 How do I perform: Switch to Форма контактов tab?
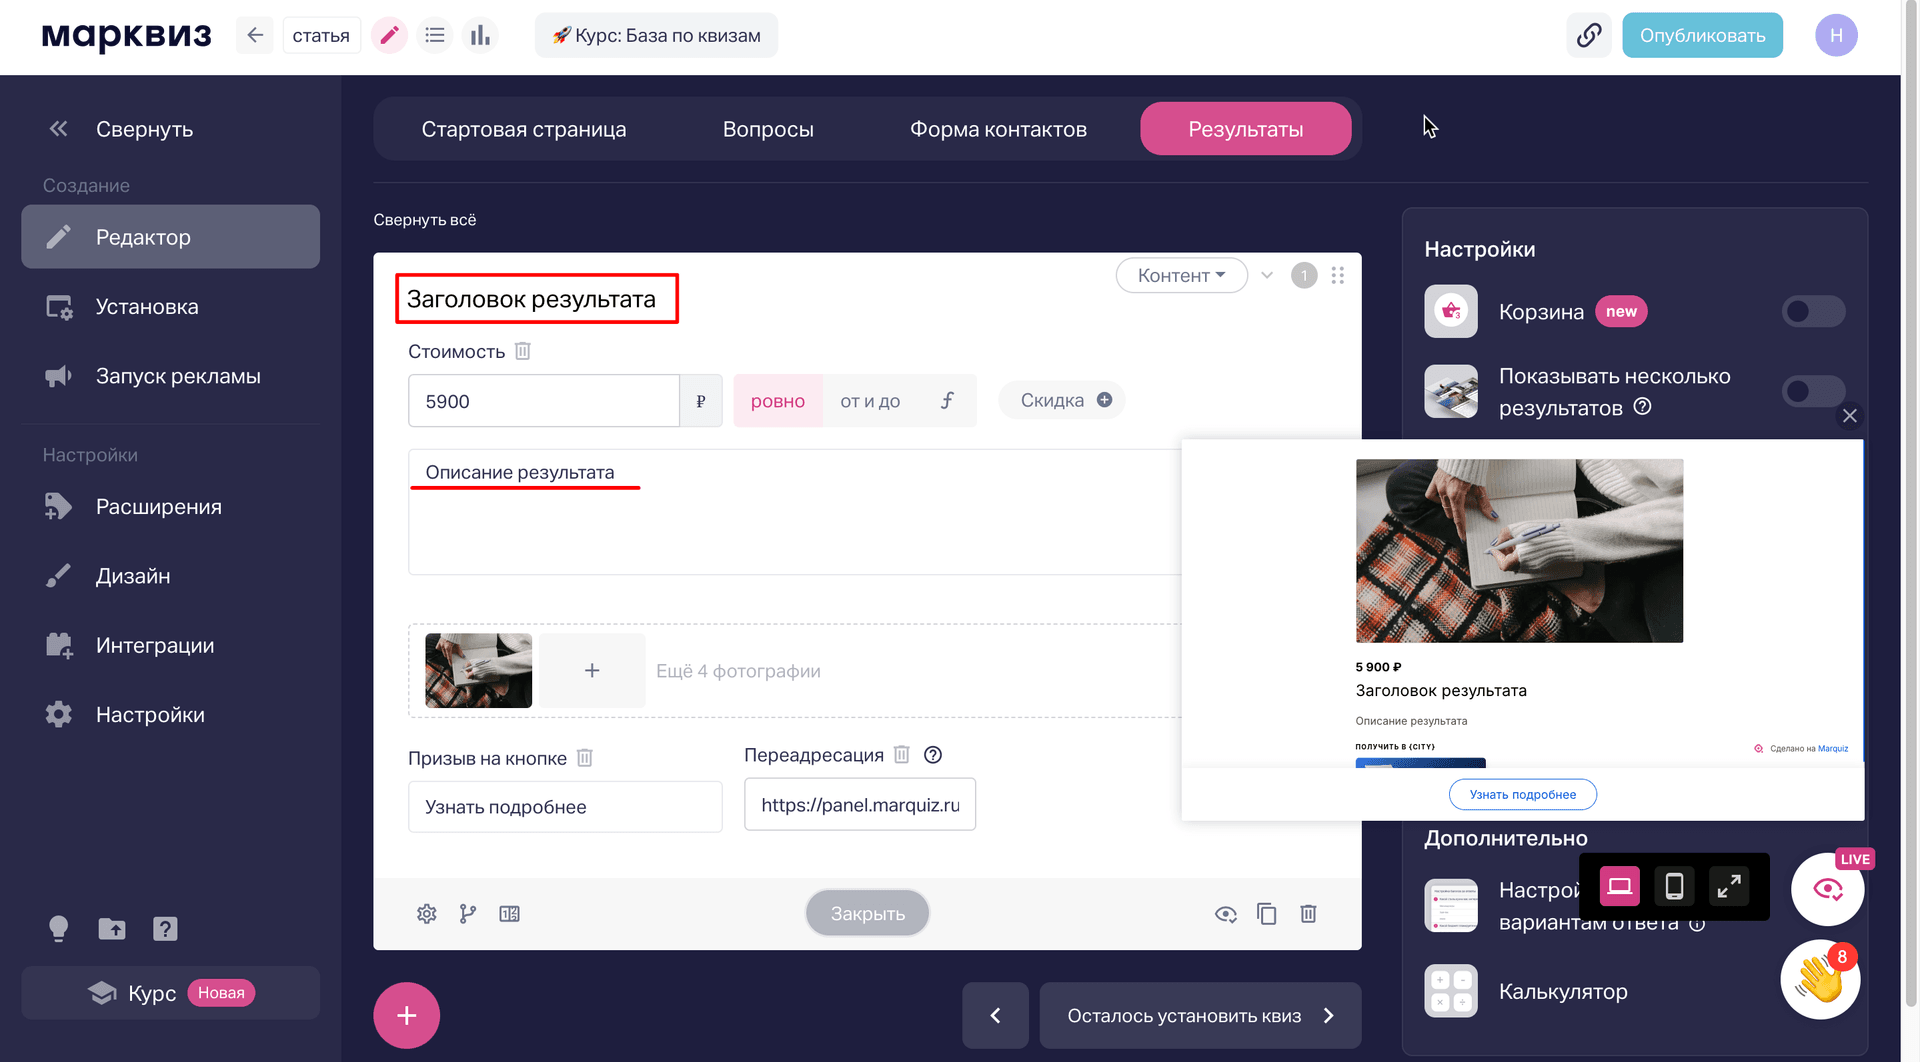pyautogui.click(x=998, y=129)
